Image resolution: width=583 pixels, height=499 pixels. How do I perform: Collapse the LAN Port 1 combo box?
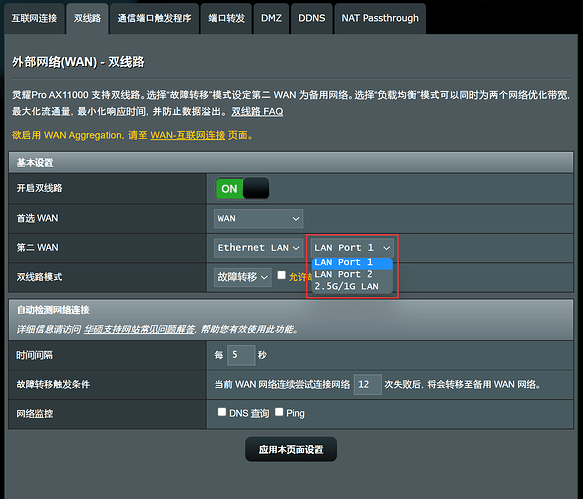[x=352, y=248]
